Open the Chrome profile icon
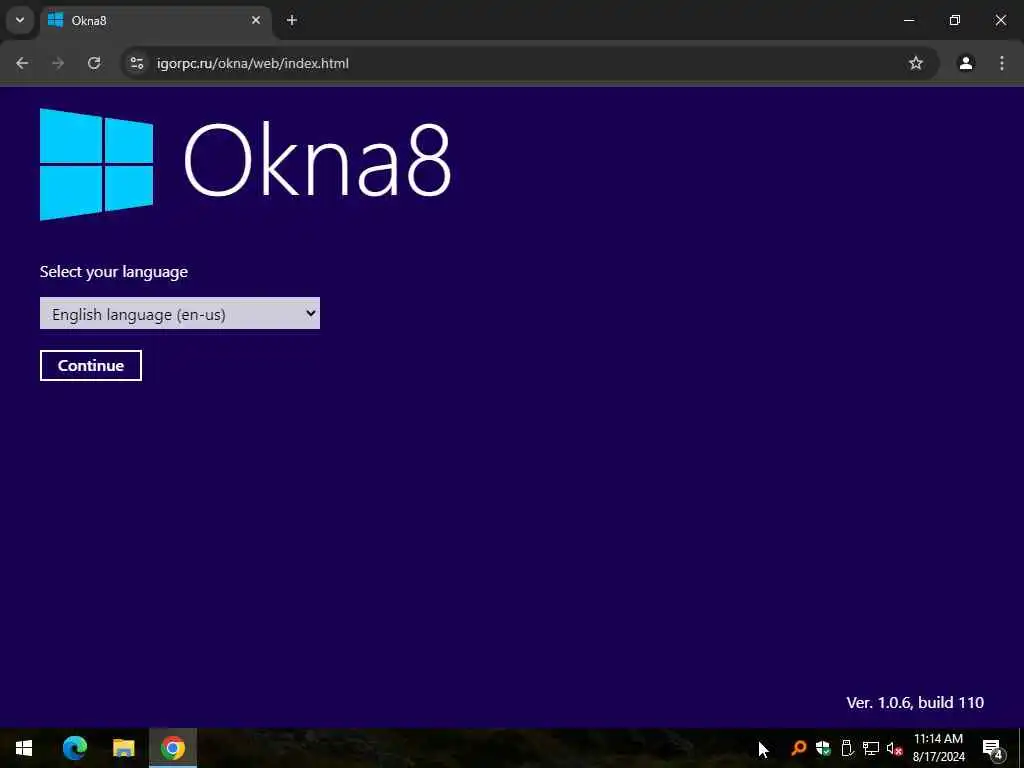The image size is (1024, 768). point(966,63)
